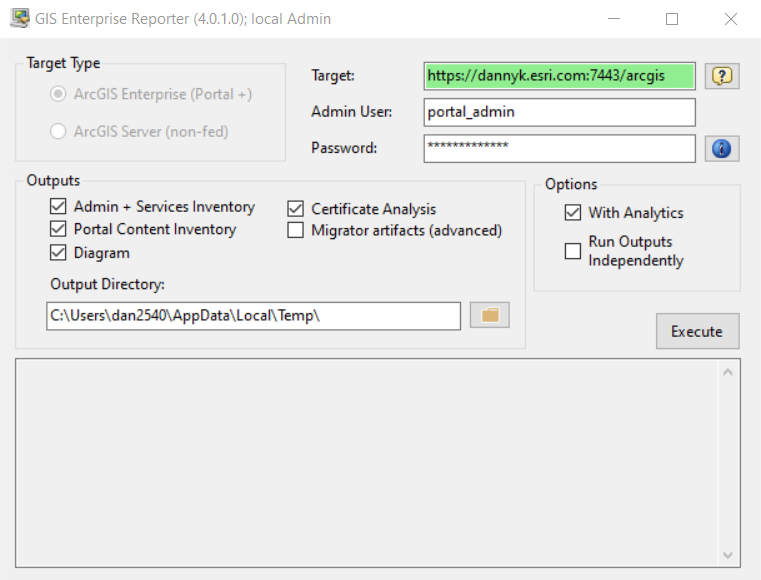Toggle Admin + Services Inventory checkbox

point(58,207)
